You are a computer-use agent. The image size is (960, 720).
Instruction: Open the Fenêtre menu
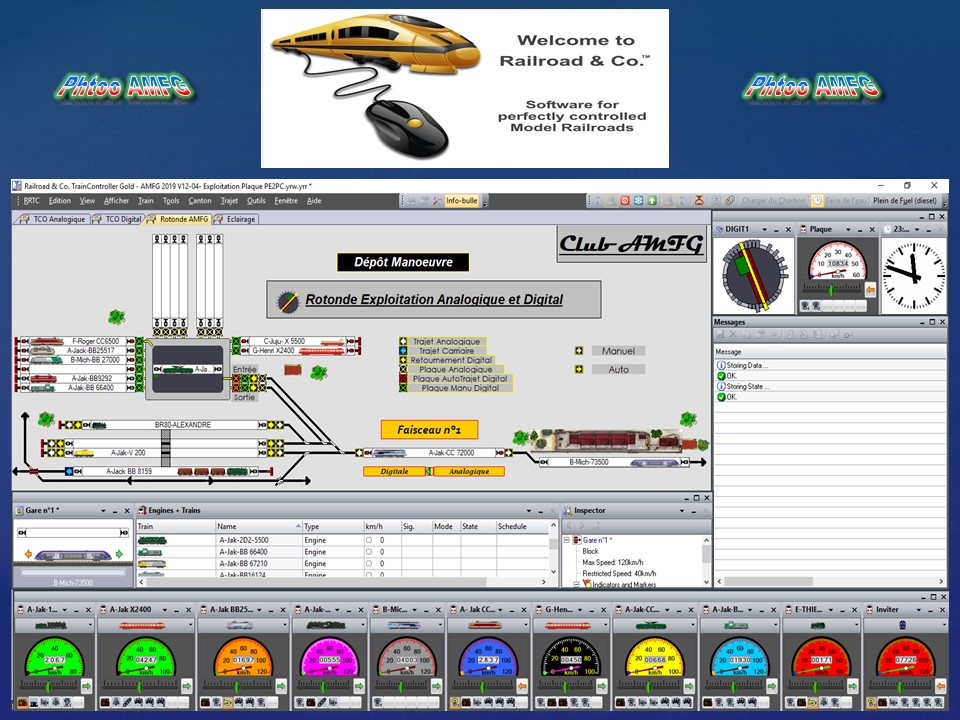(286, 201)
